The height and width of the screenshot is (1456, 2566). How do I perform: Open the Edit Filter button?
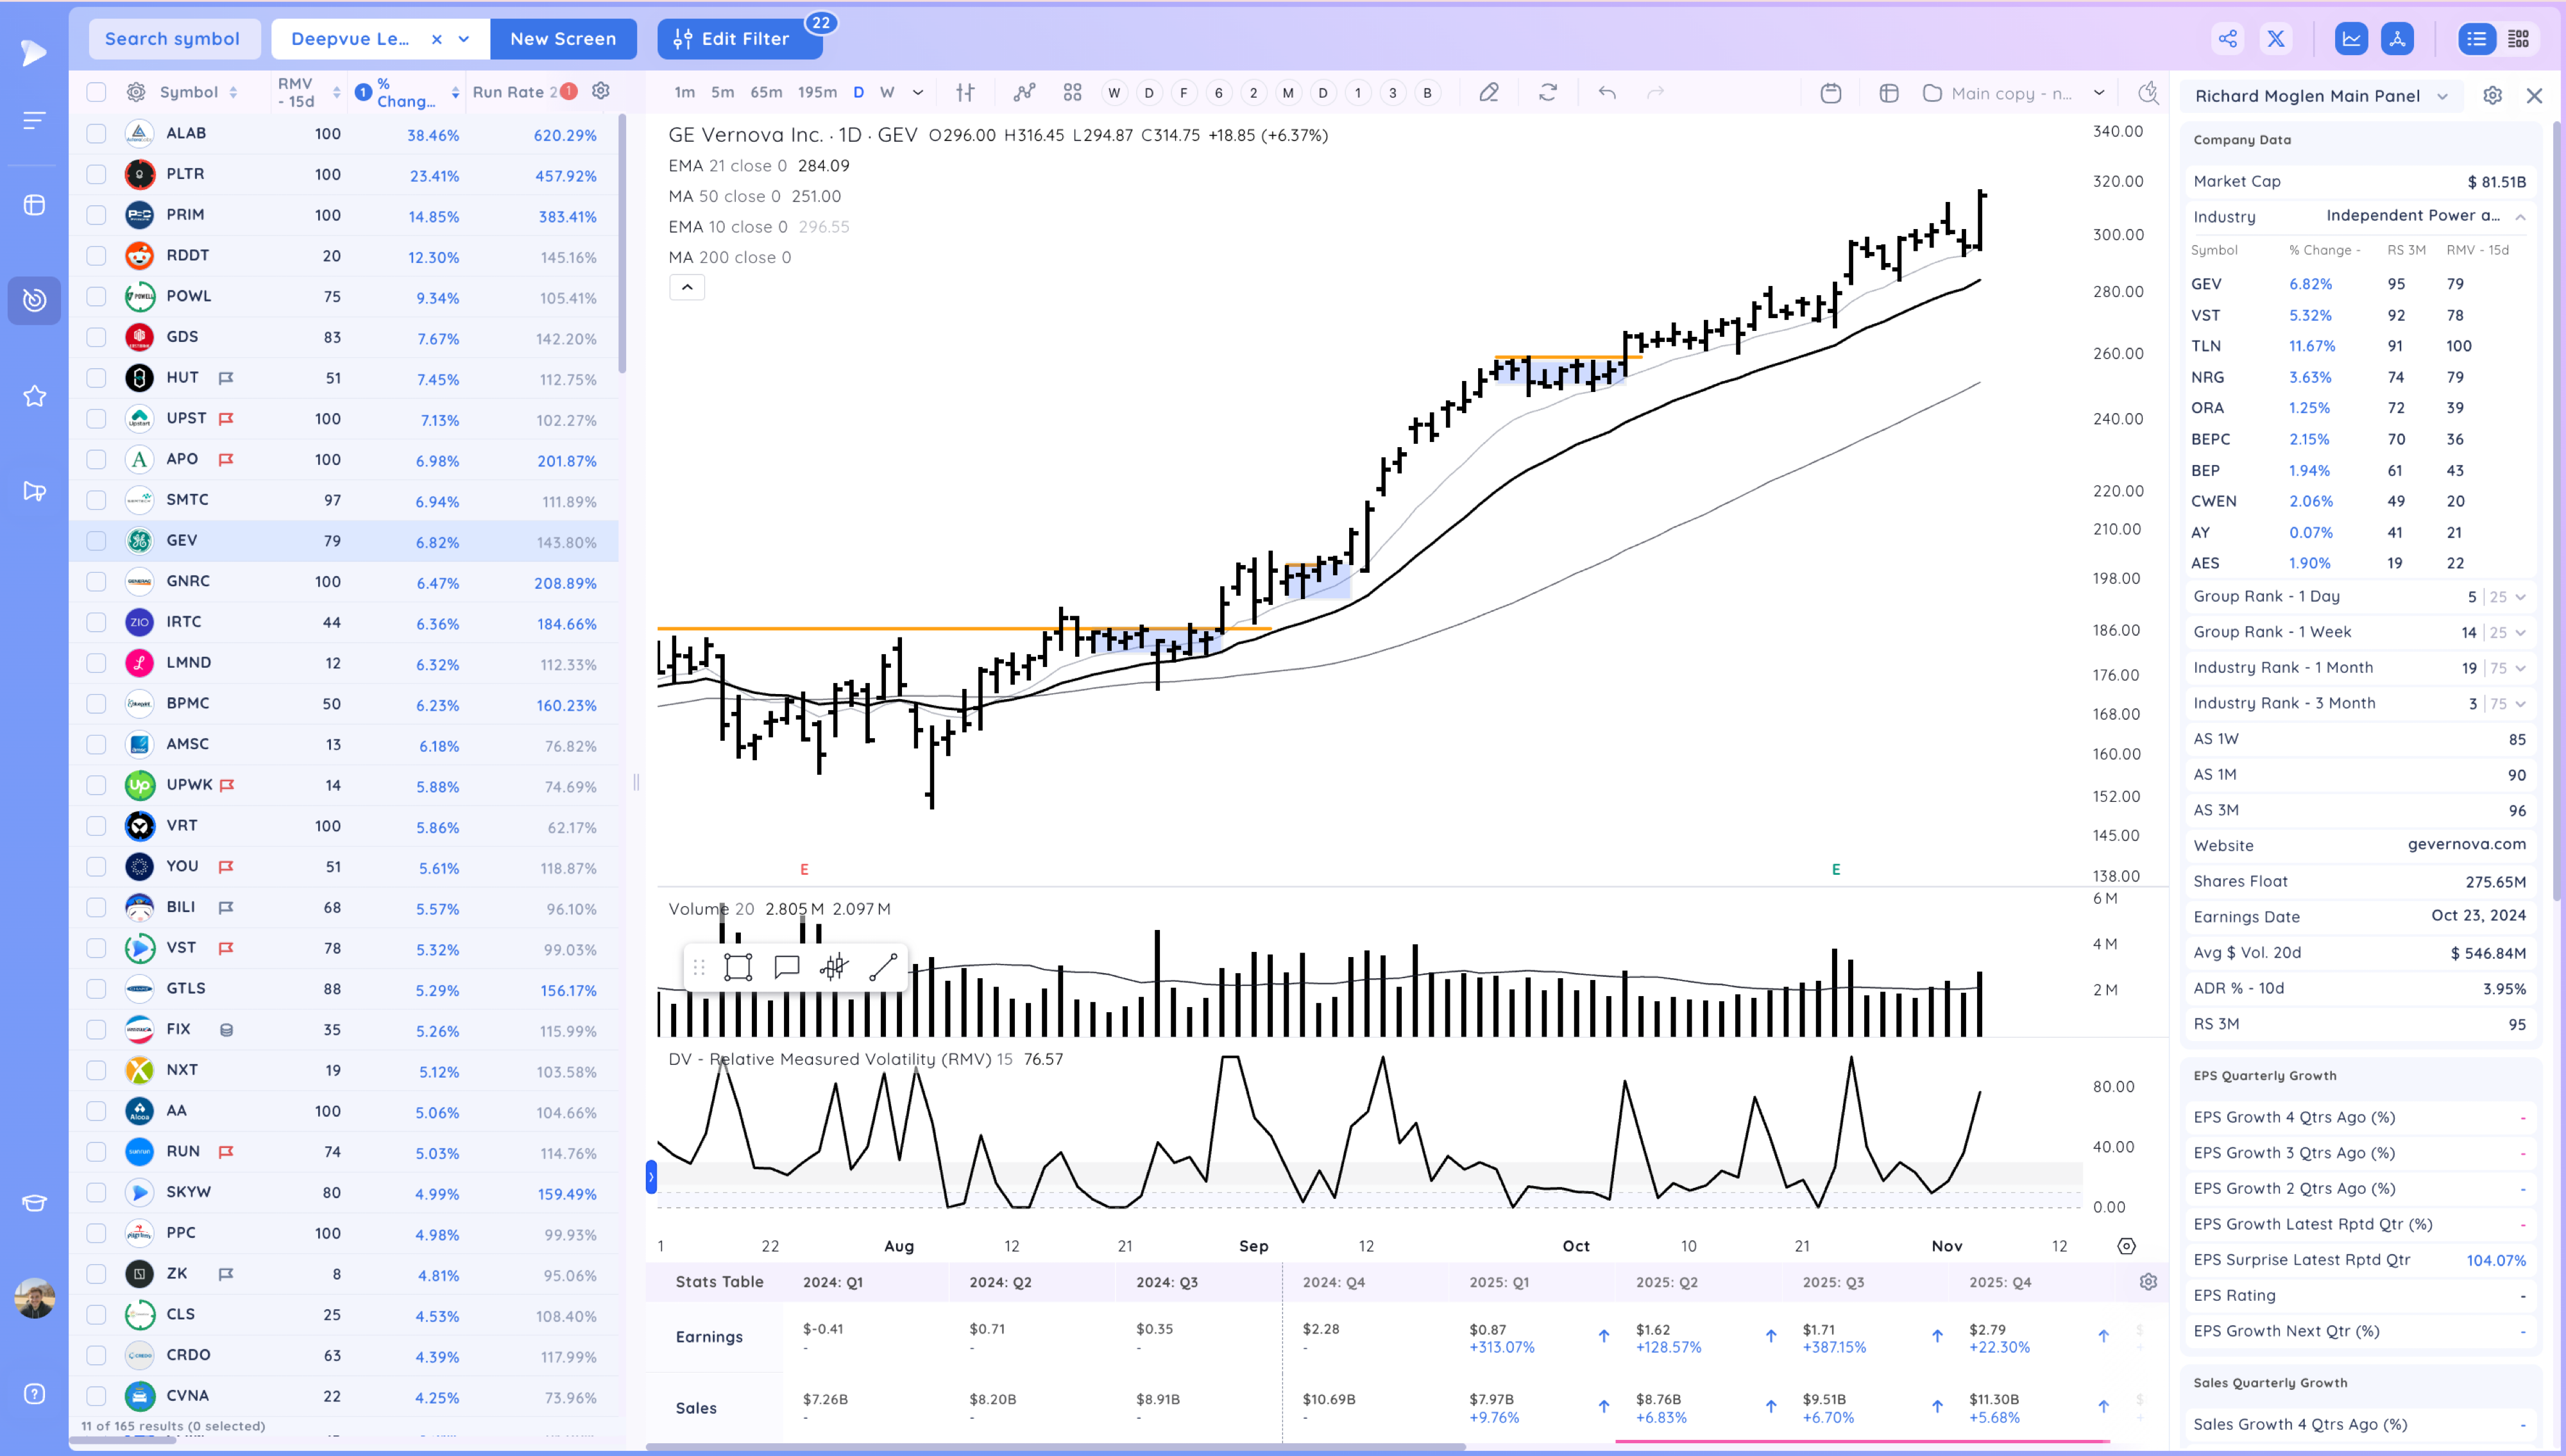[x=739, y=39]
